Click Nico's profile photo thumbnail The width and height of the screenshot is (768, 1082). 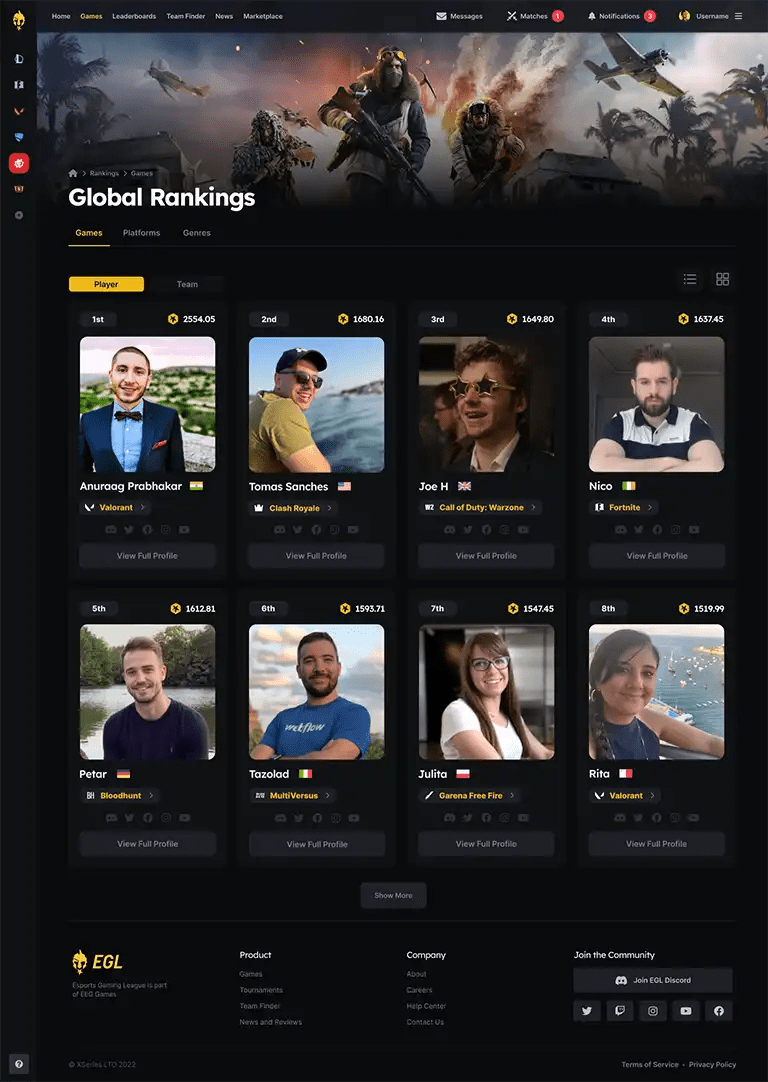tap(656, 404)
